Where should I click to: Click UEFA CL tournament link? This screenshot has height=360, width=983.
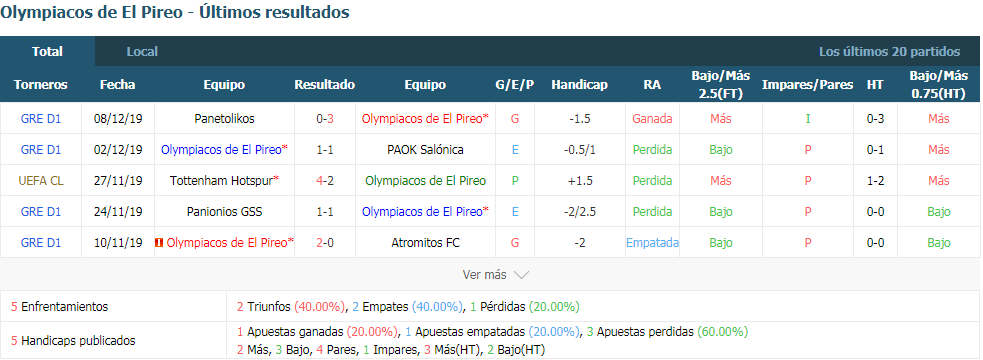click(x=41, y=181)
